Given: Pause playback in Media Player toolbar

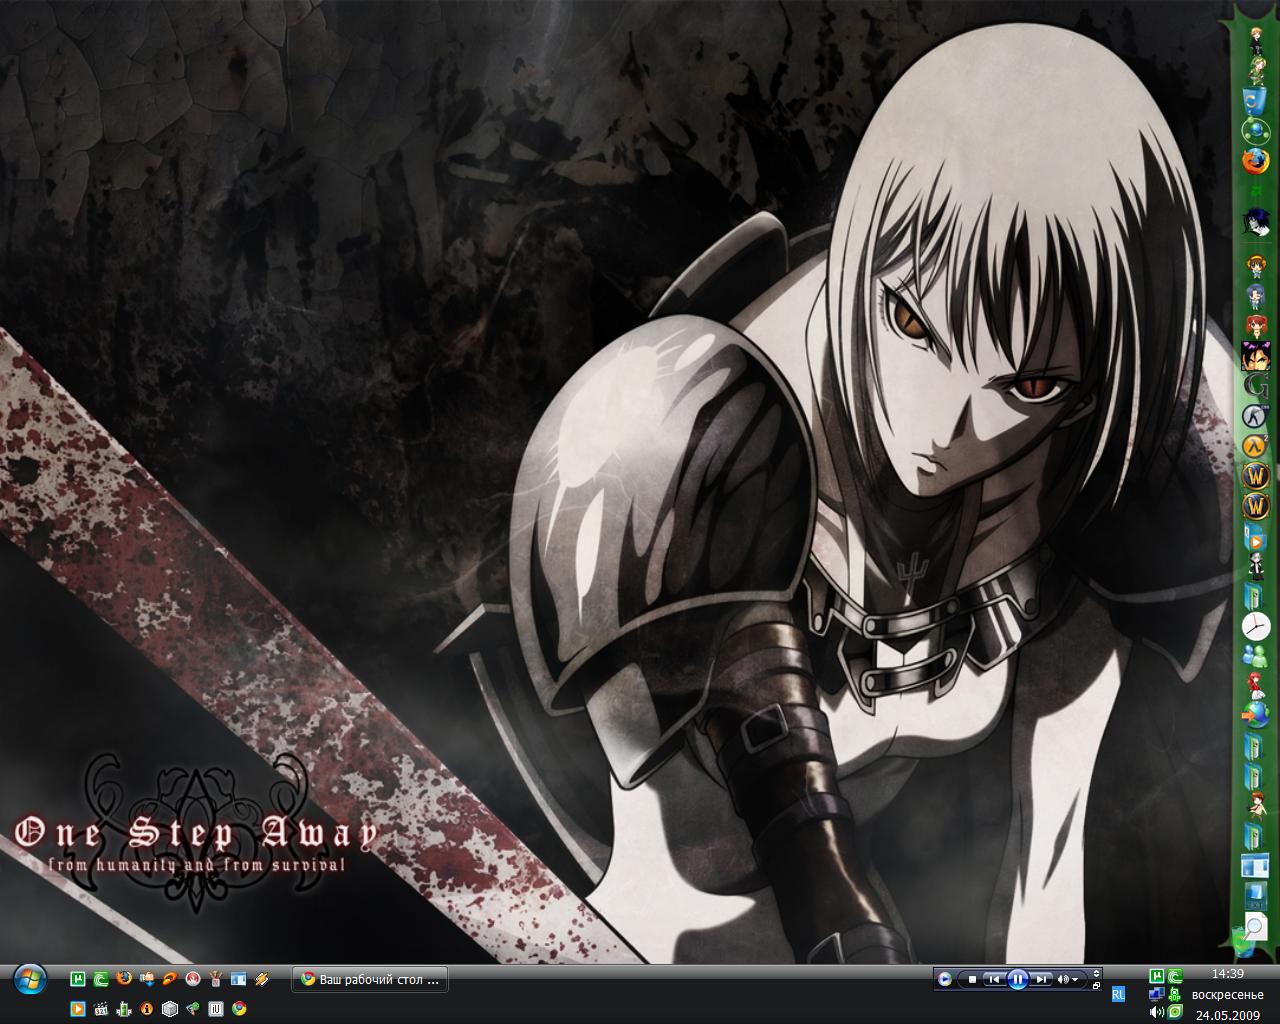Looking at the screenshot, I should [1018, 979].
